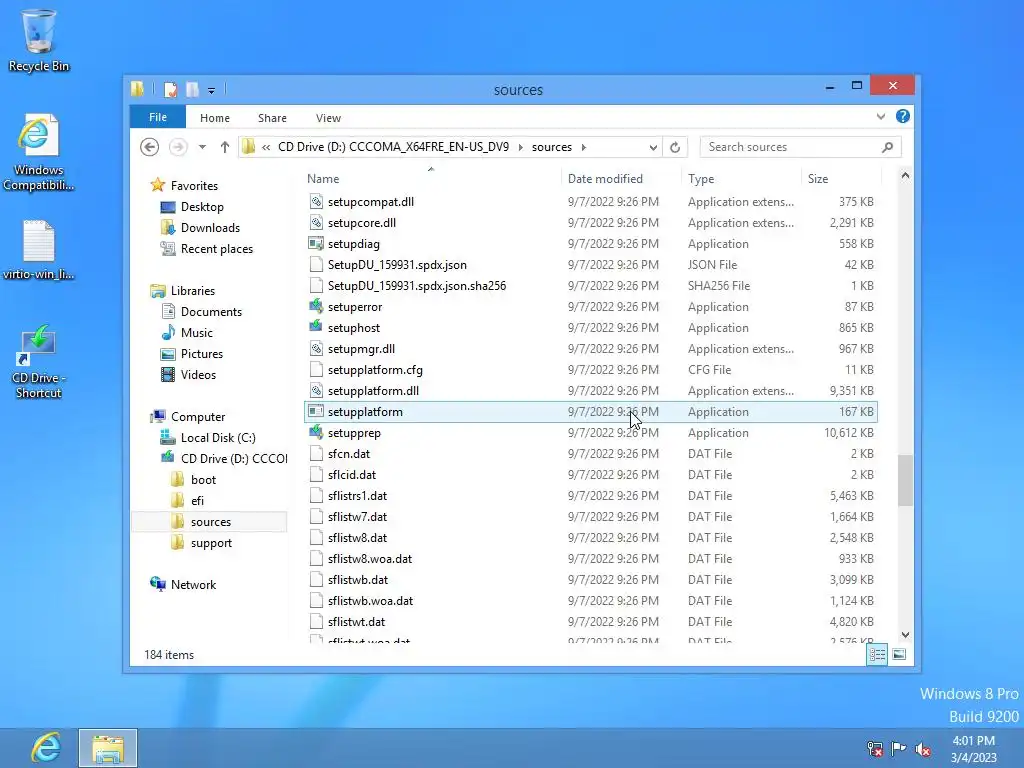Switch to Large icons view button
Viewport: 1024px width, 768px height.
[x=899, y=654]
